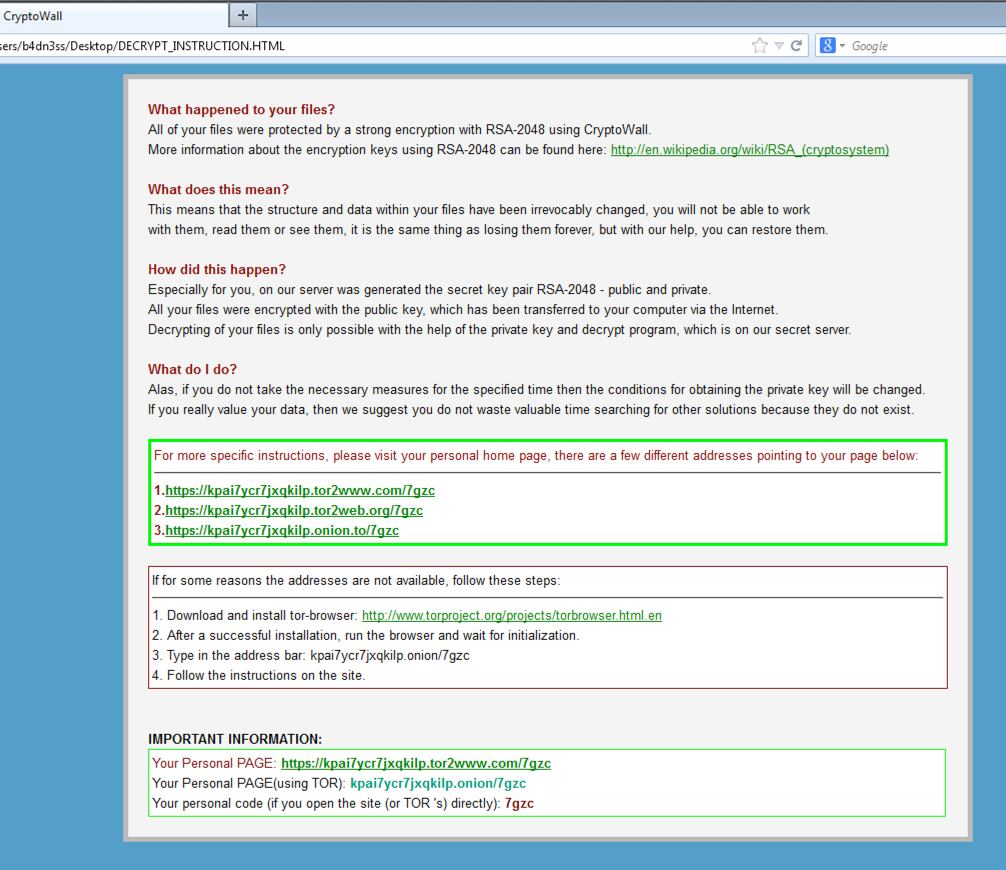Screen dimensions: 1006x870
Task: Click the 'What happened to your files?' heading
Action: pyautogui.click(x=241, y=109)
